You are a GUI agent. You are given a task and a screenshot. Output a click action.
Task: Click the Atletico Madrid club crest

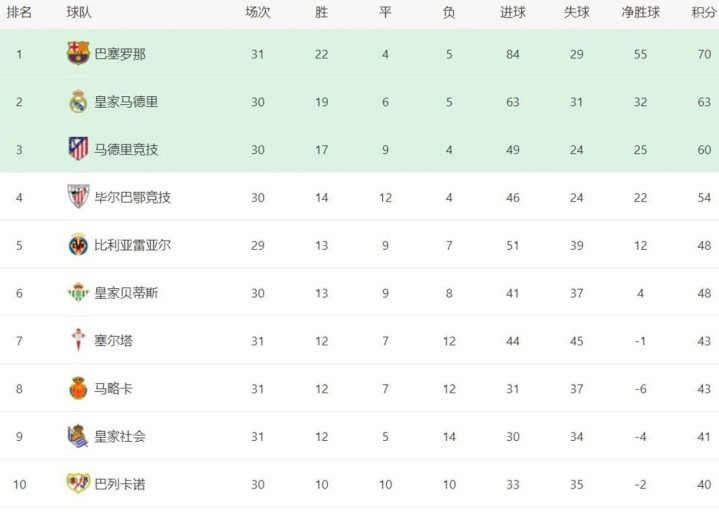78,149
